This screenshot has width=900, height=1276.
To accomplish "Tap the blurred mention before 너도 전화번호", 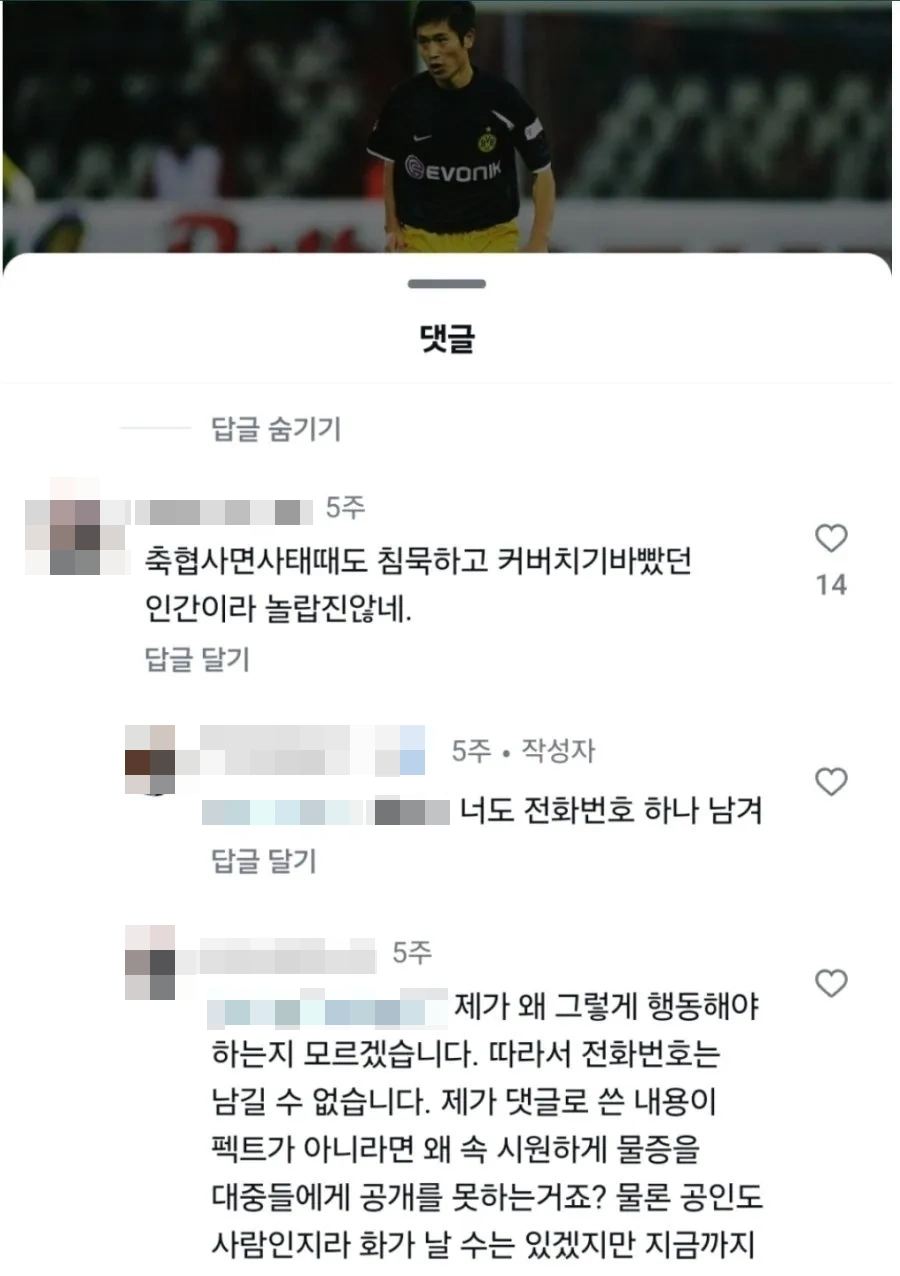I will click(327, 811).
